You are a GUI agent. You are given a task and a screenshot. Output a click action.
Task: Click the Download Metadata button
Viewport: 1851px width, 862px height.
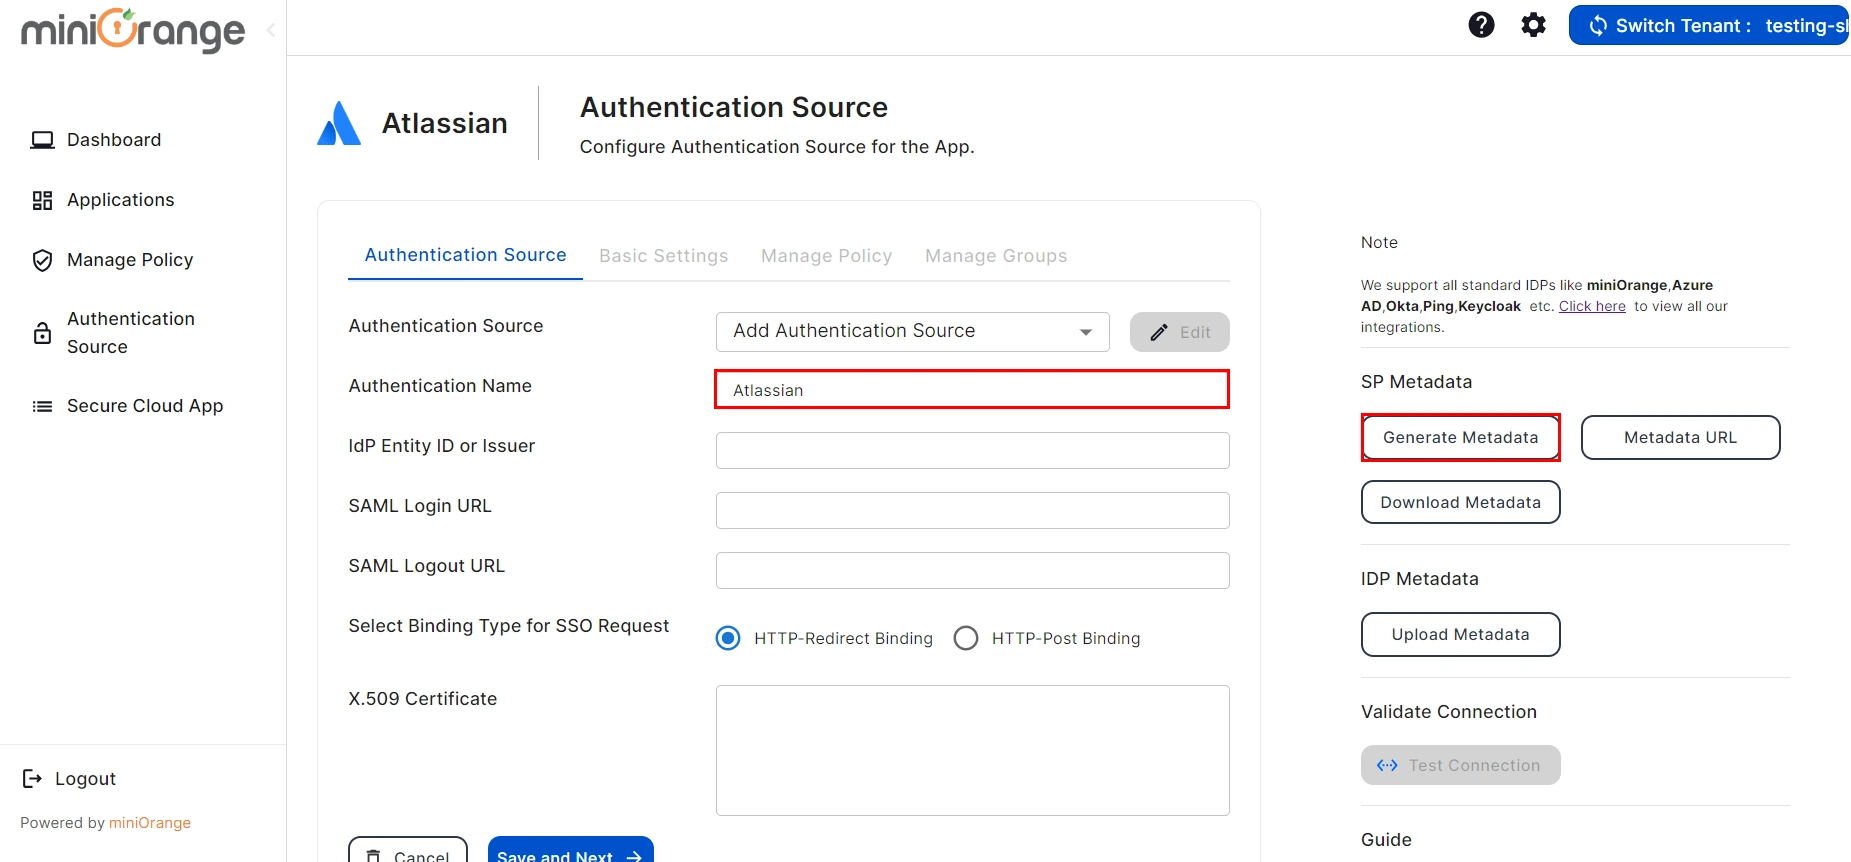(1461, 503)
